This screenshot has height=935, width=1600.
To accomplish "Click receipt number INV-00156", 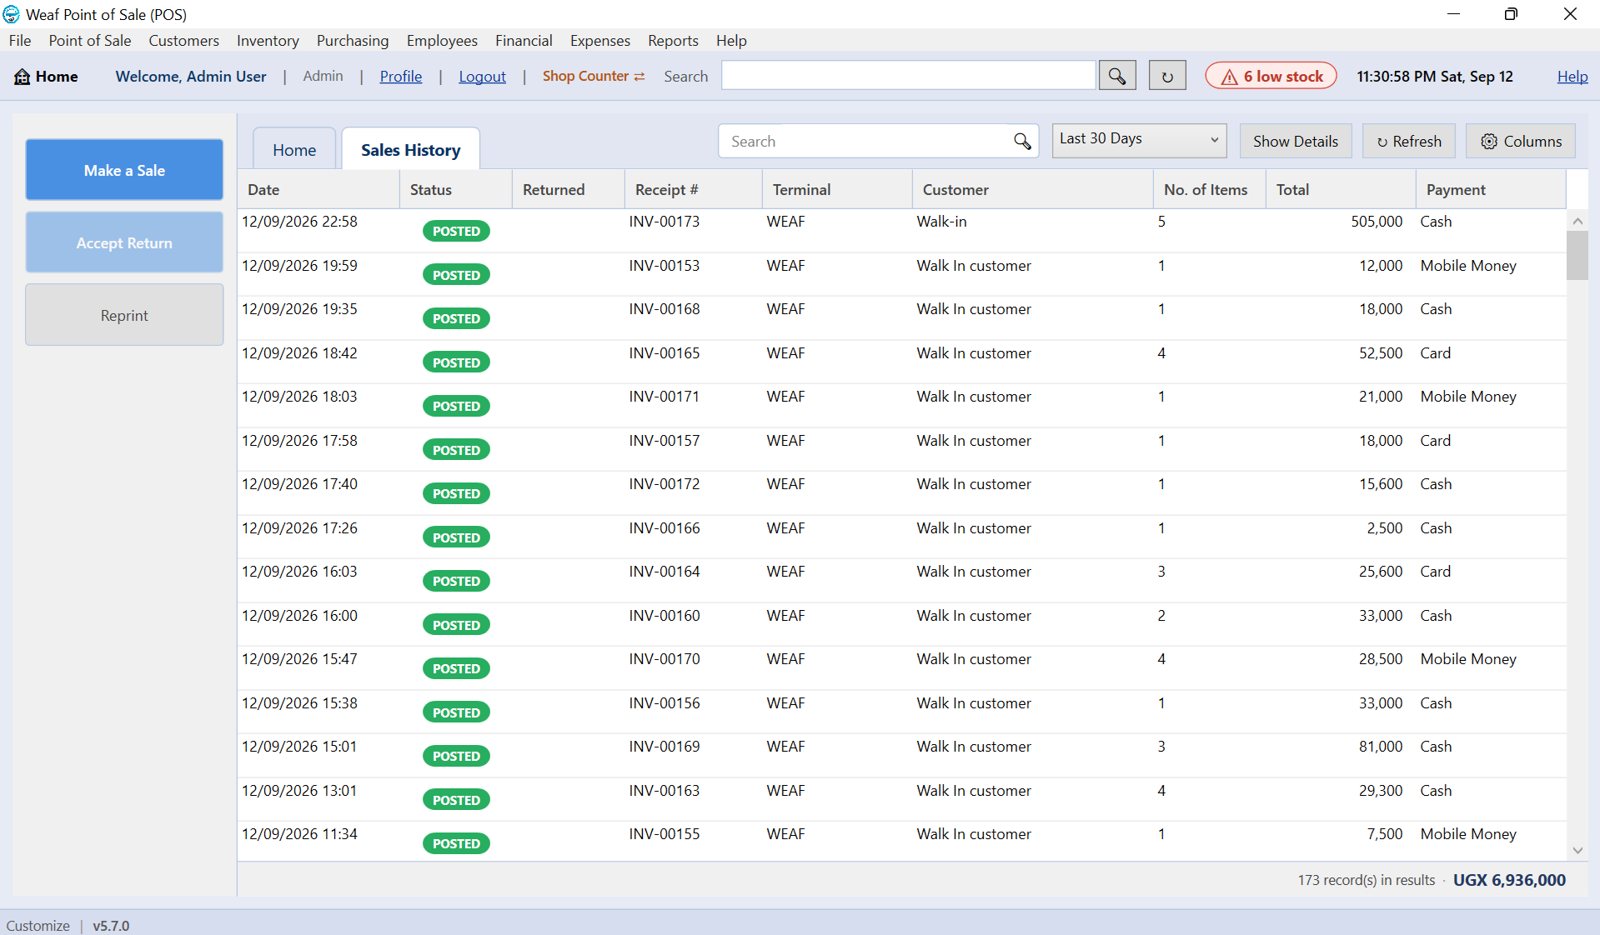I will coord(664,703).
